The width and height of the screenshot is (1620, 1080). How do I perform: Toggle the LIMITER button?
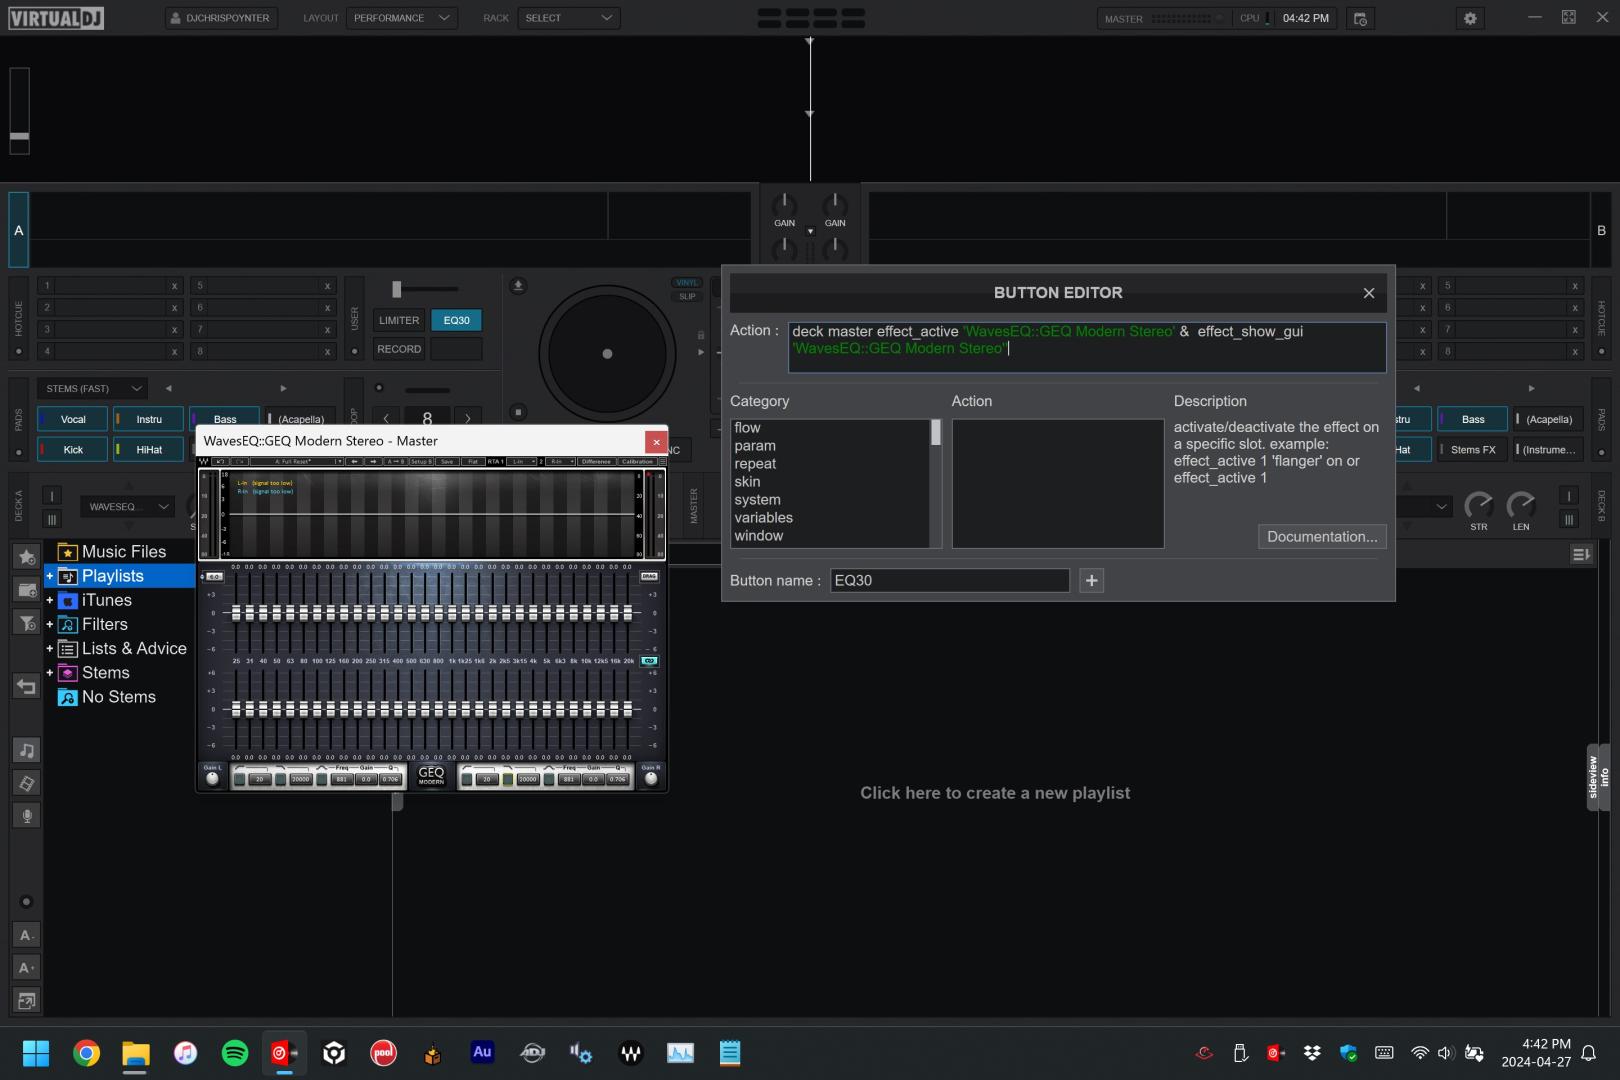(x=399, y=320)
